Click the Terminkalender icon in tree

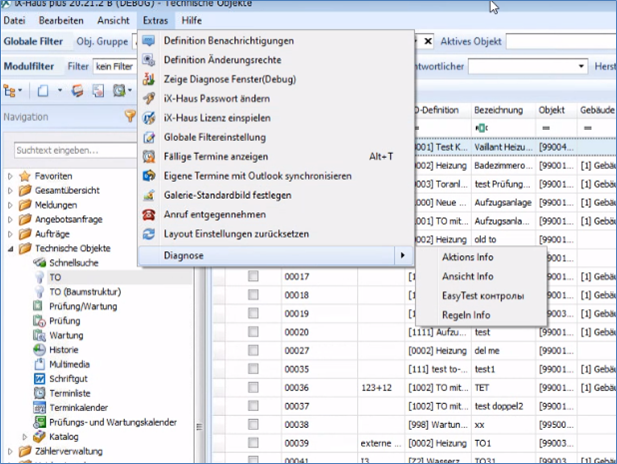[41, 408]
